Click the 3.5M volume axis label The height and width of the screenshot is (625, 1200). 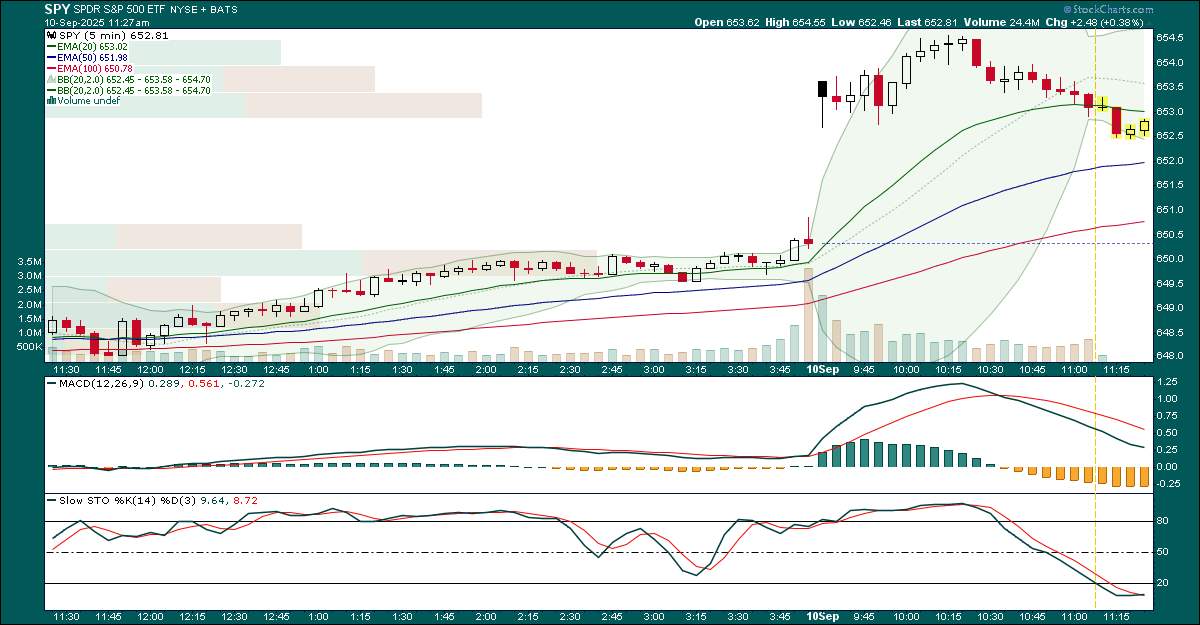point(29,261)
